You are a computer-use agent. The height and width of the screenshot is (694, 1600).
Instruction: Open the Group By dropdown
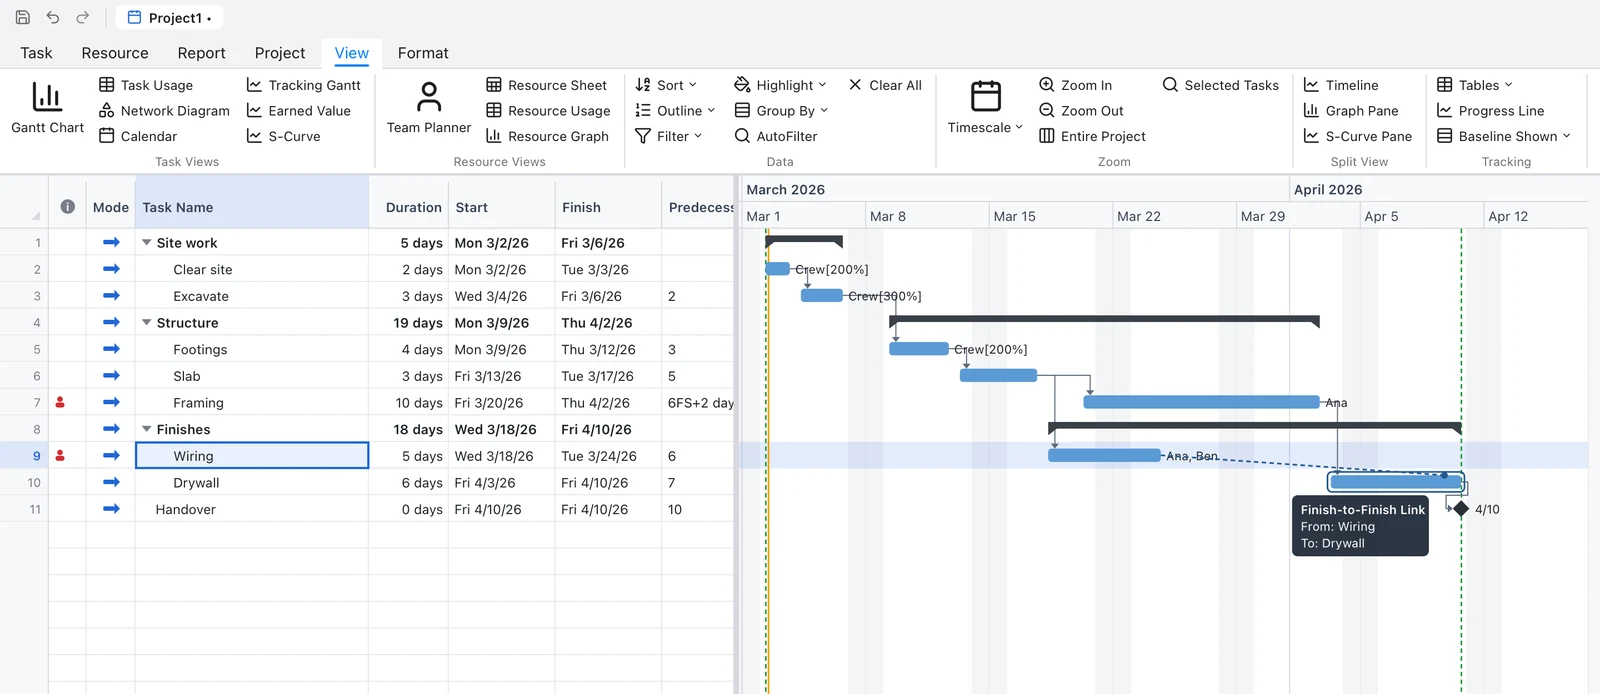781,111
